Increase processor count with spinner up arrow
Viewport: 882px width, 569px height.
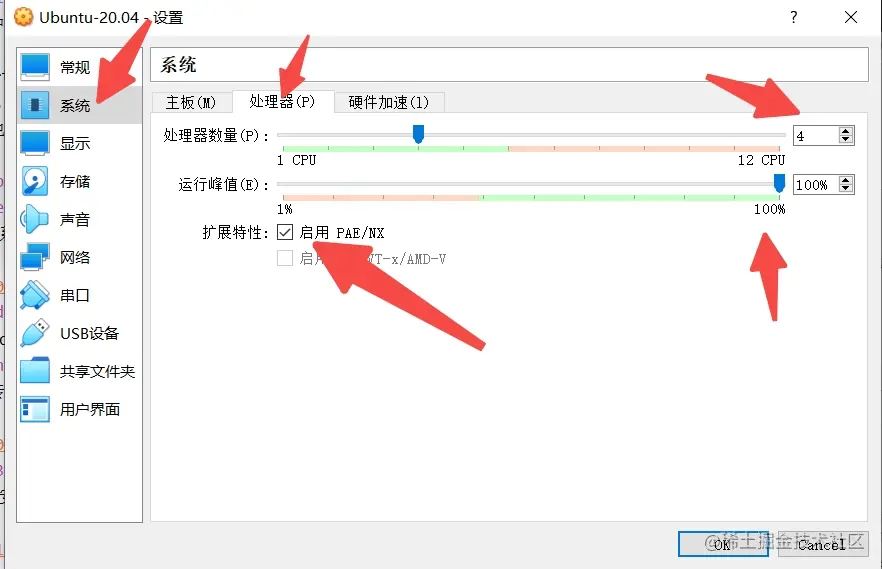[x=845, y=131]
